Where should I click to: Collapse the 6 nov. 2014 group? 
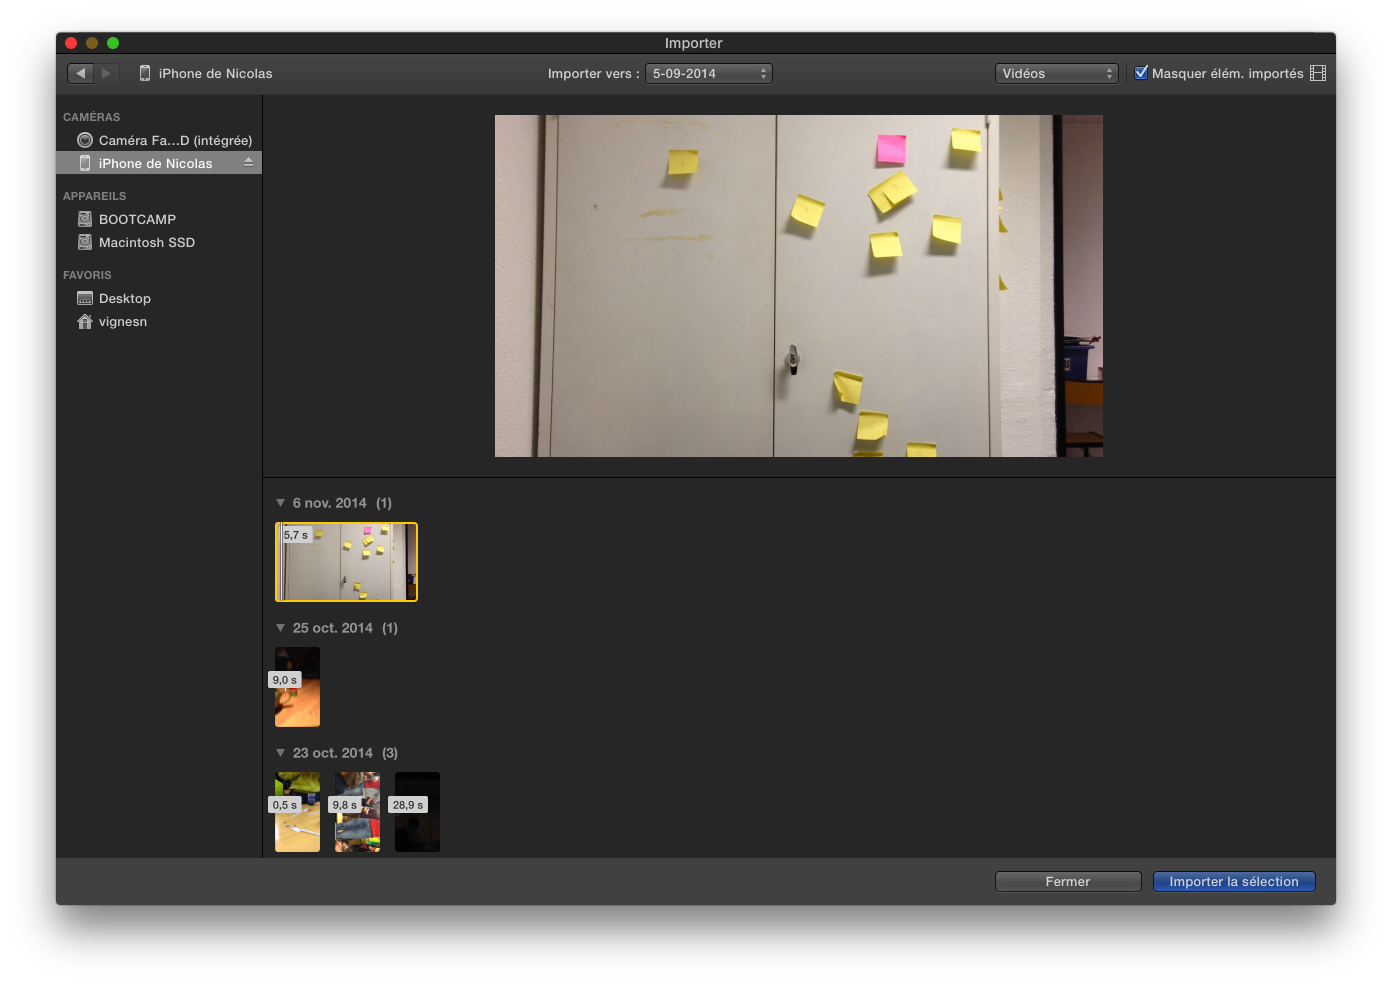click(281, 503)
